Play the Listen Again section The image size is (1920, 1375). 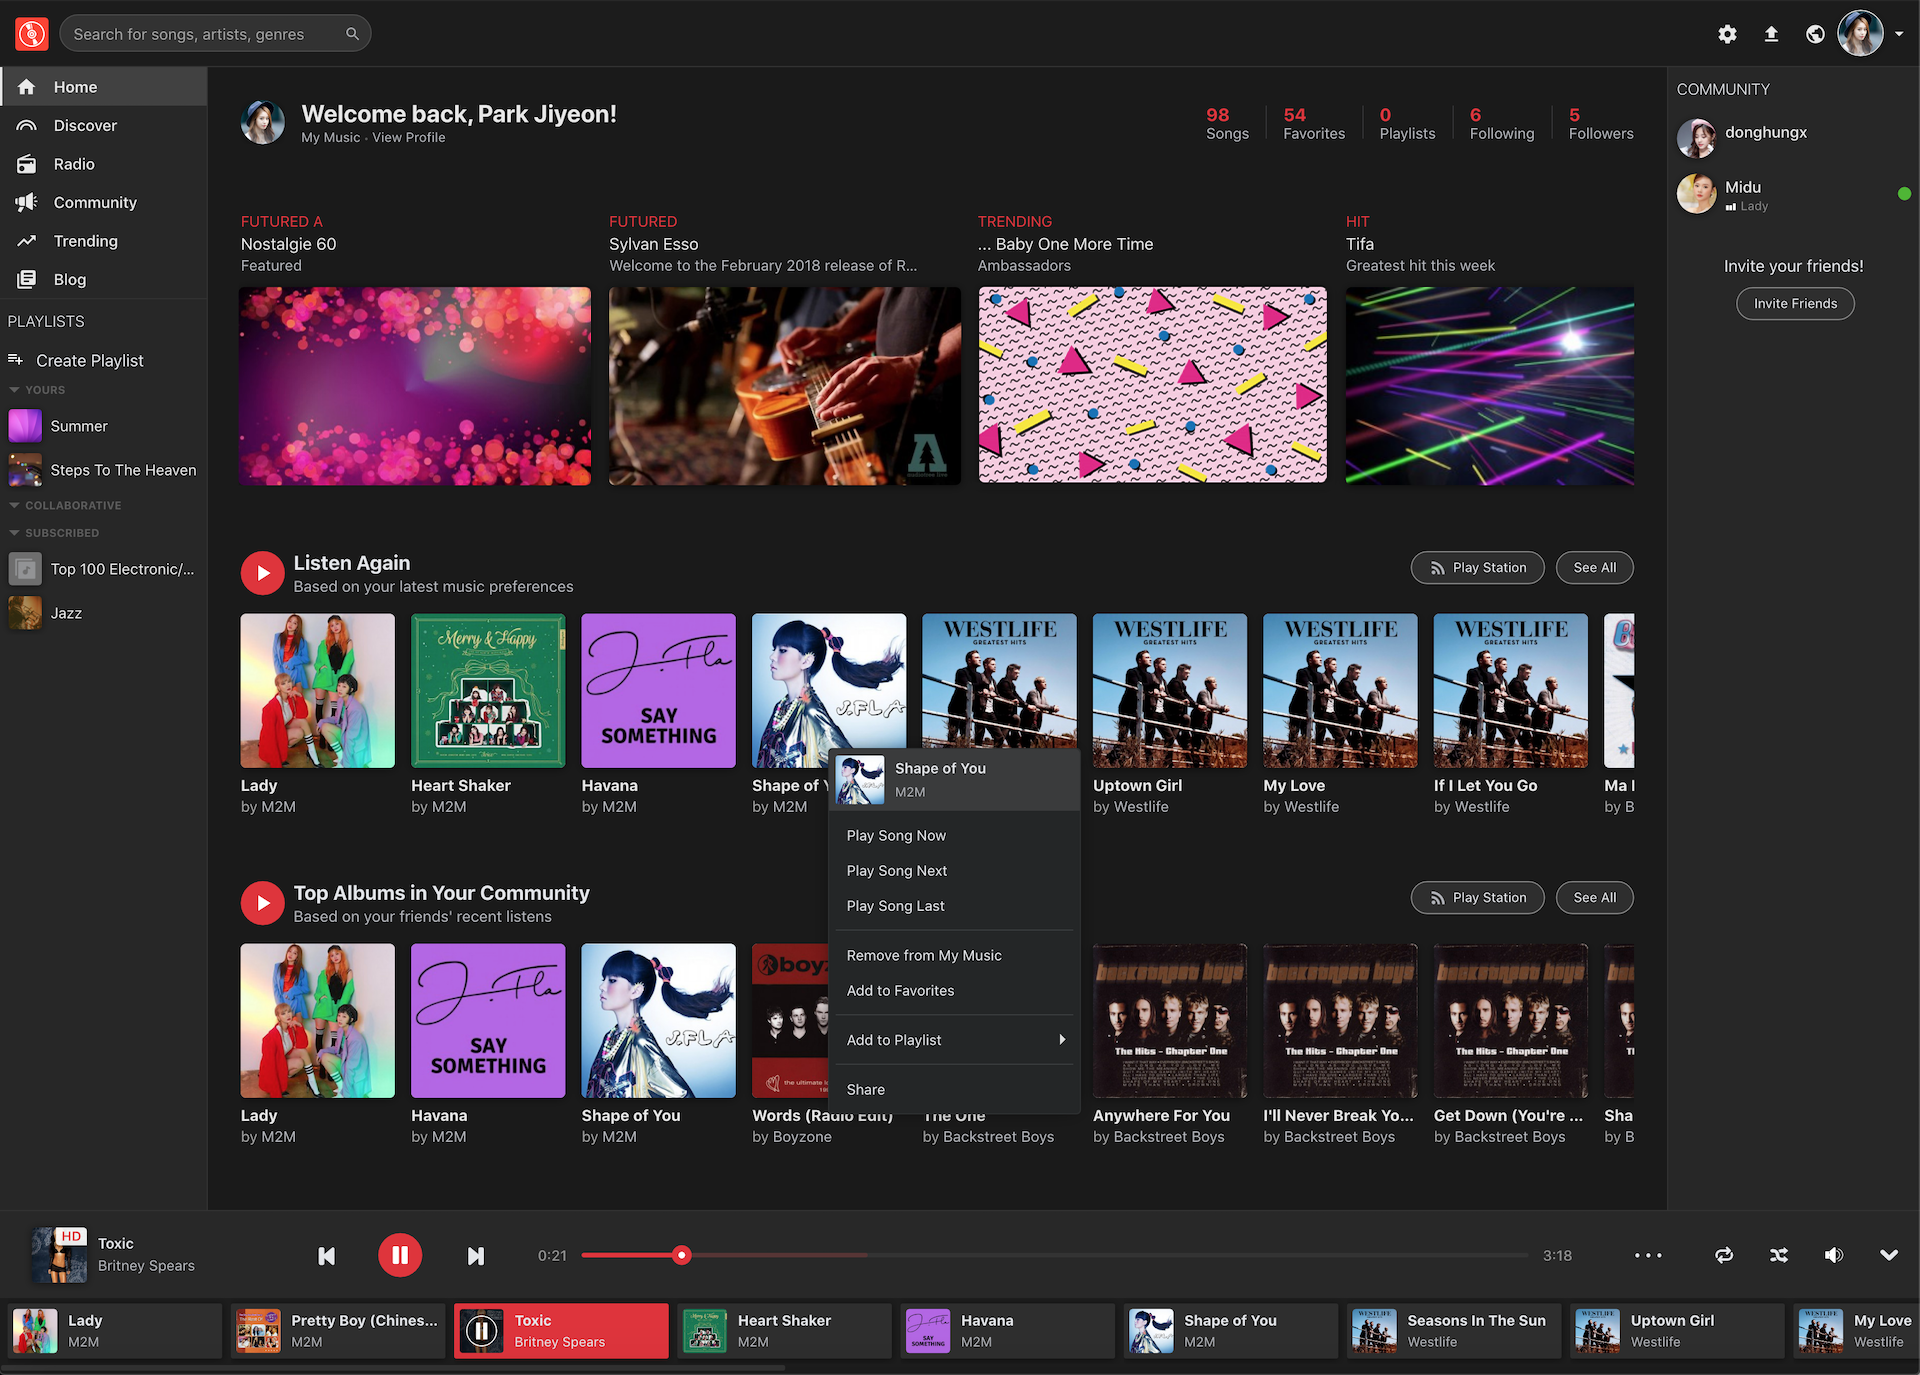pos(263,573)
